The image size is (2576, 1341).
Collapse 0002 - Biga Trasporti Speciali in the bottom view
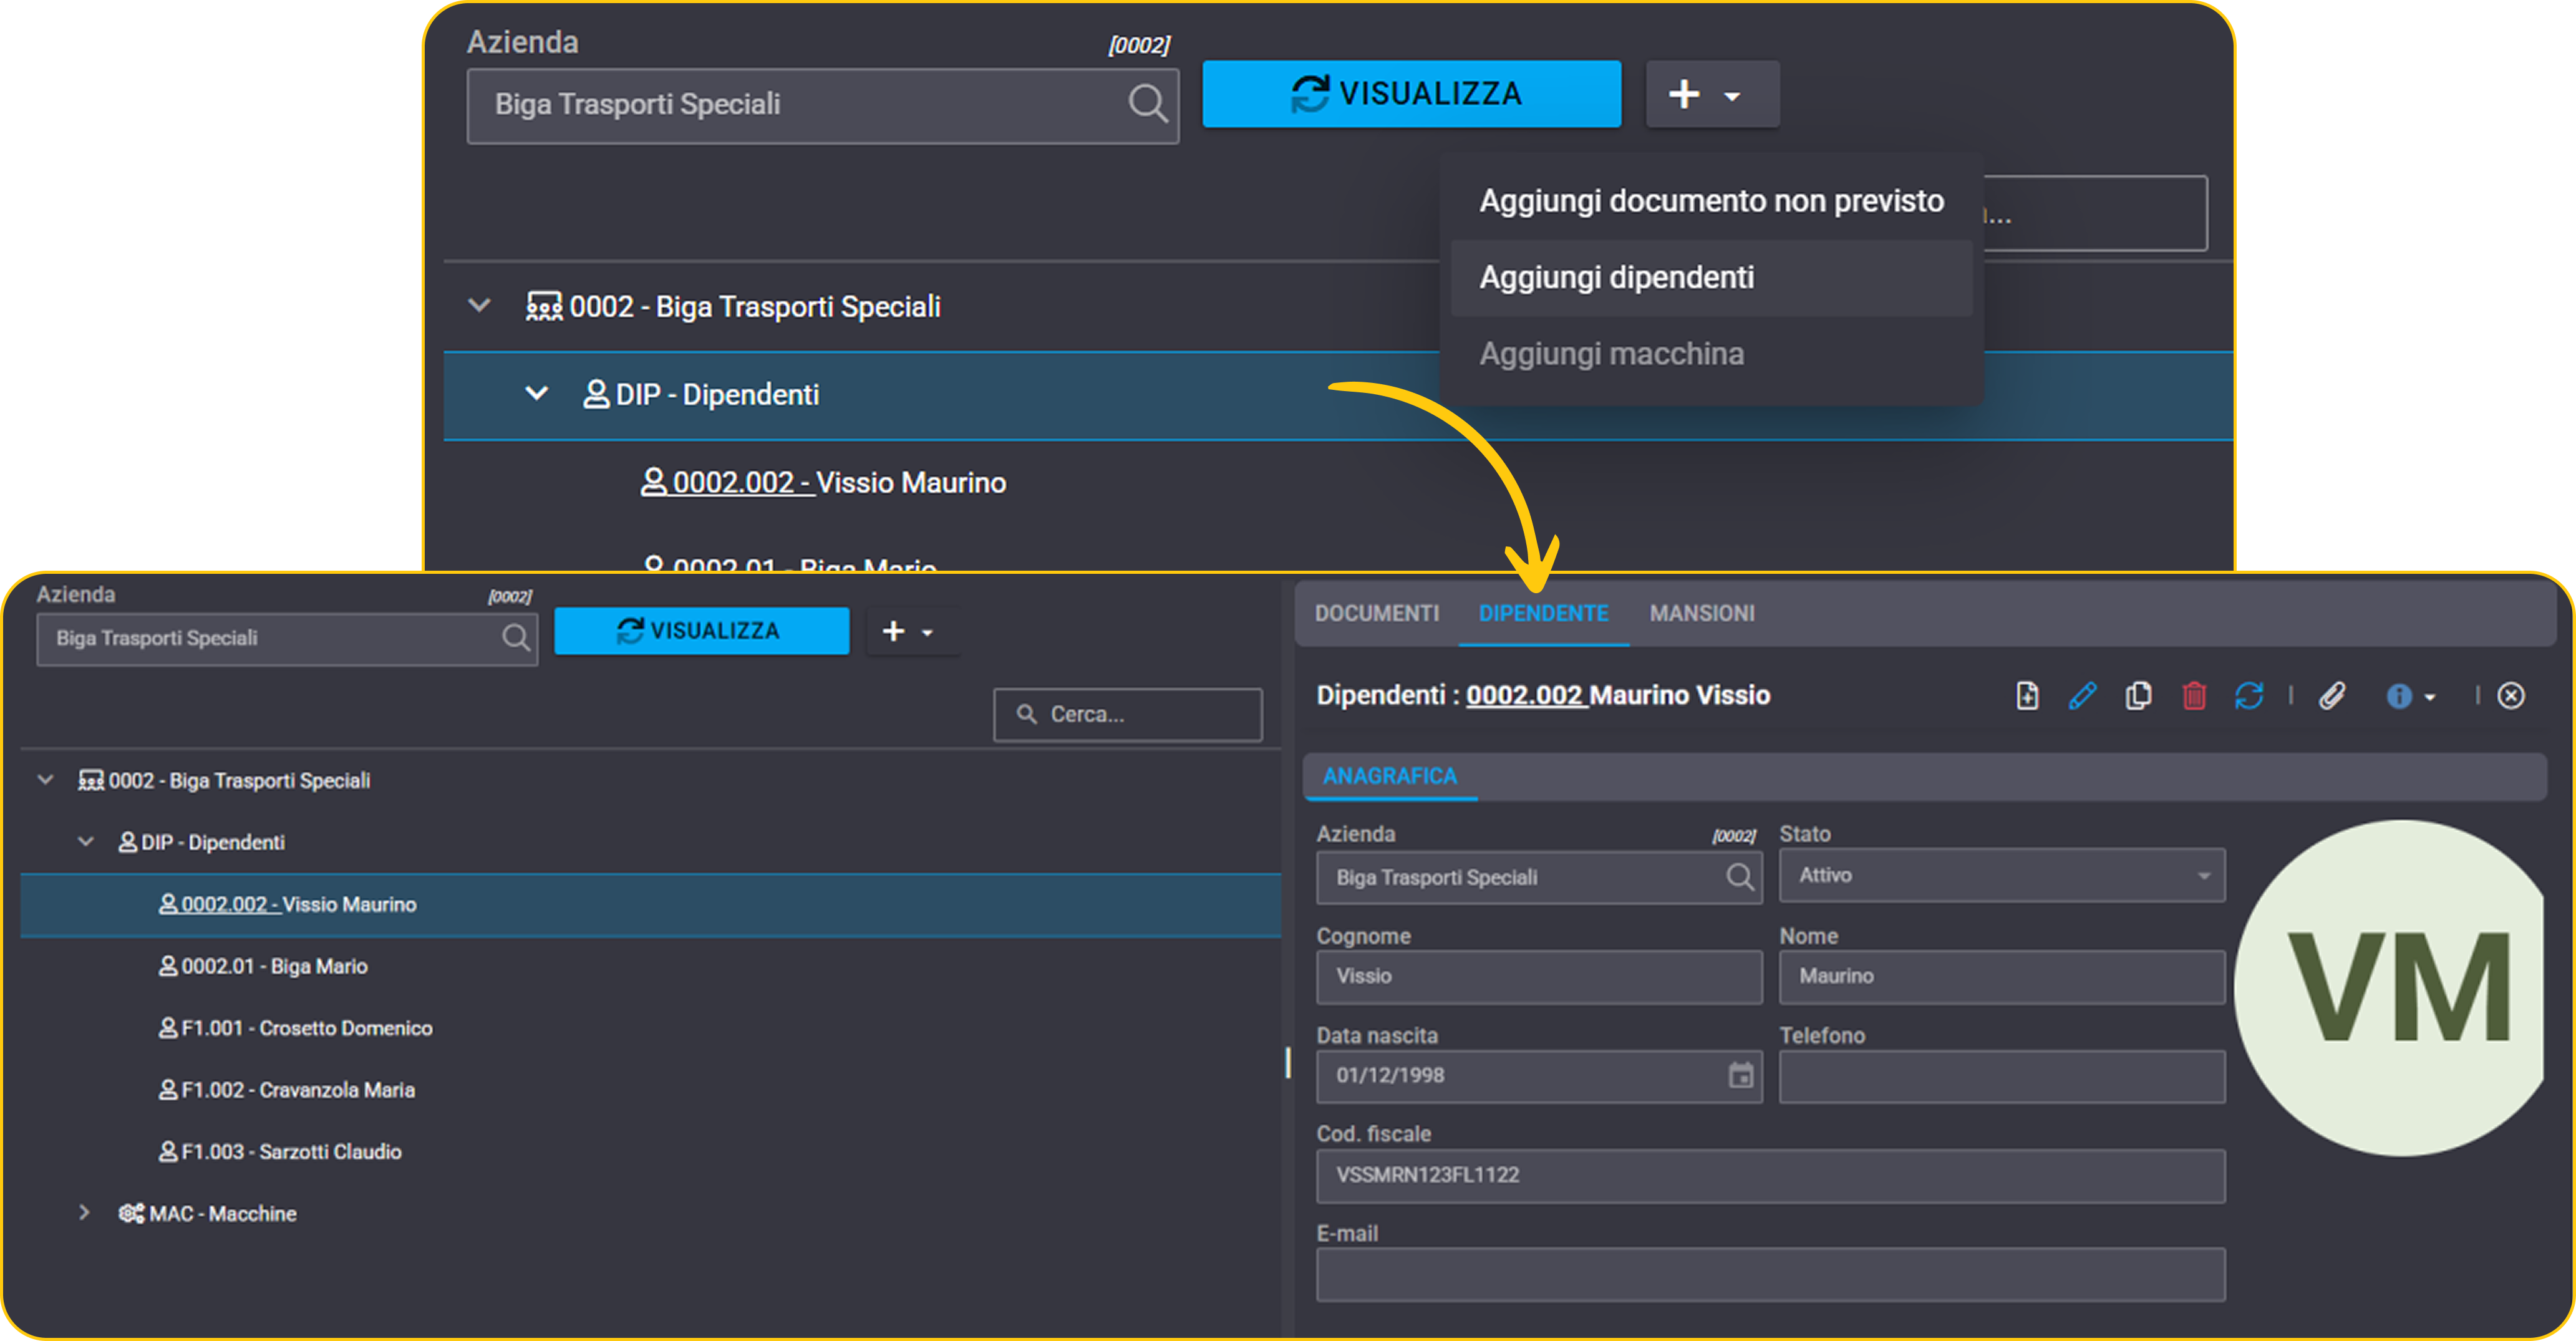point(45,780)
